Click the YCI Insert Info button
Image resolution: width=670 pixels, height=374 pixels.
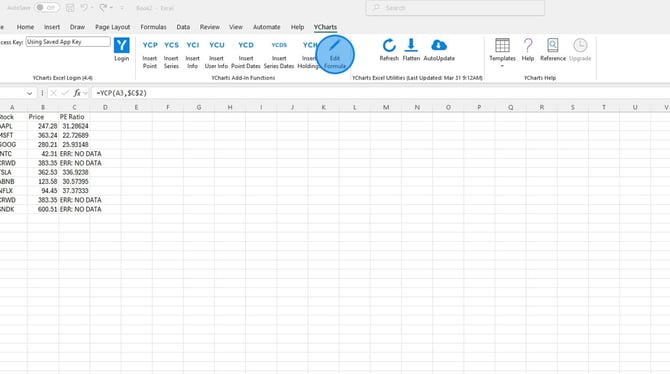coord(192,54)
